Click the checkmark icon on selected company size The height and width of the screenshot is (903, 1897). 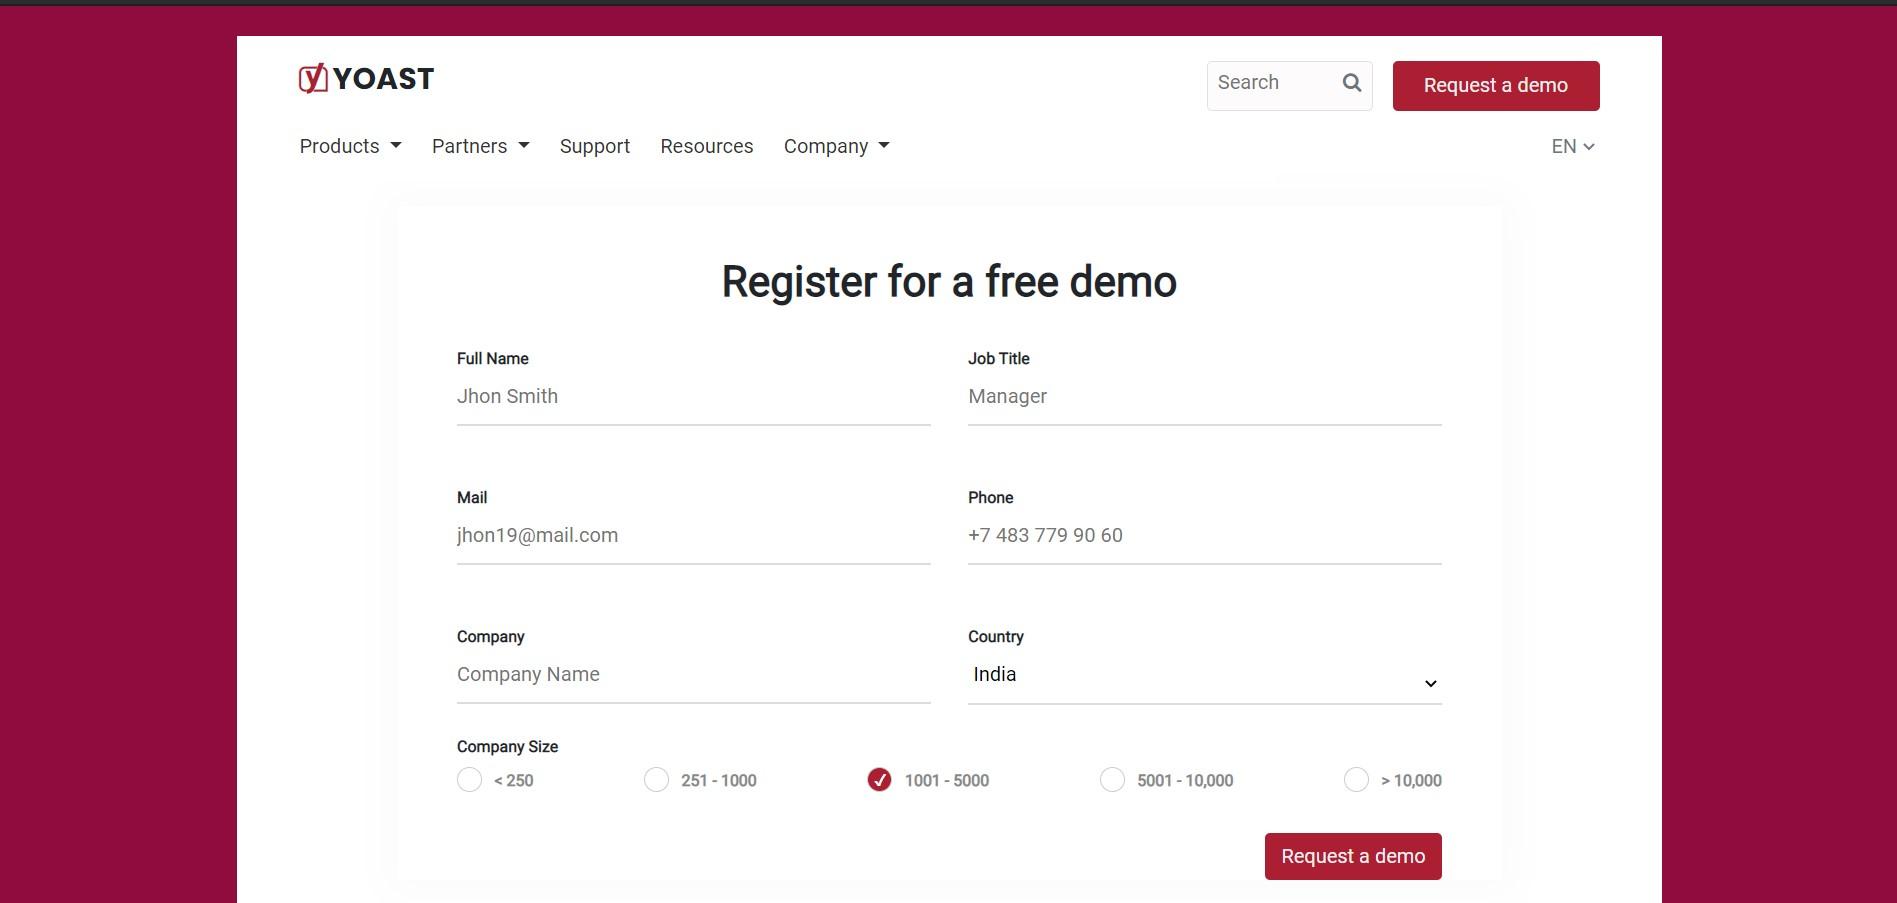879,779
